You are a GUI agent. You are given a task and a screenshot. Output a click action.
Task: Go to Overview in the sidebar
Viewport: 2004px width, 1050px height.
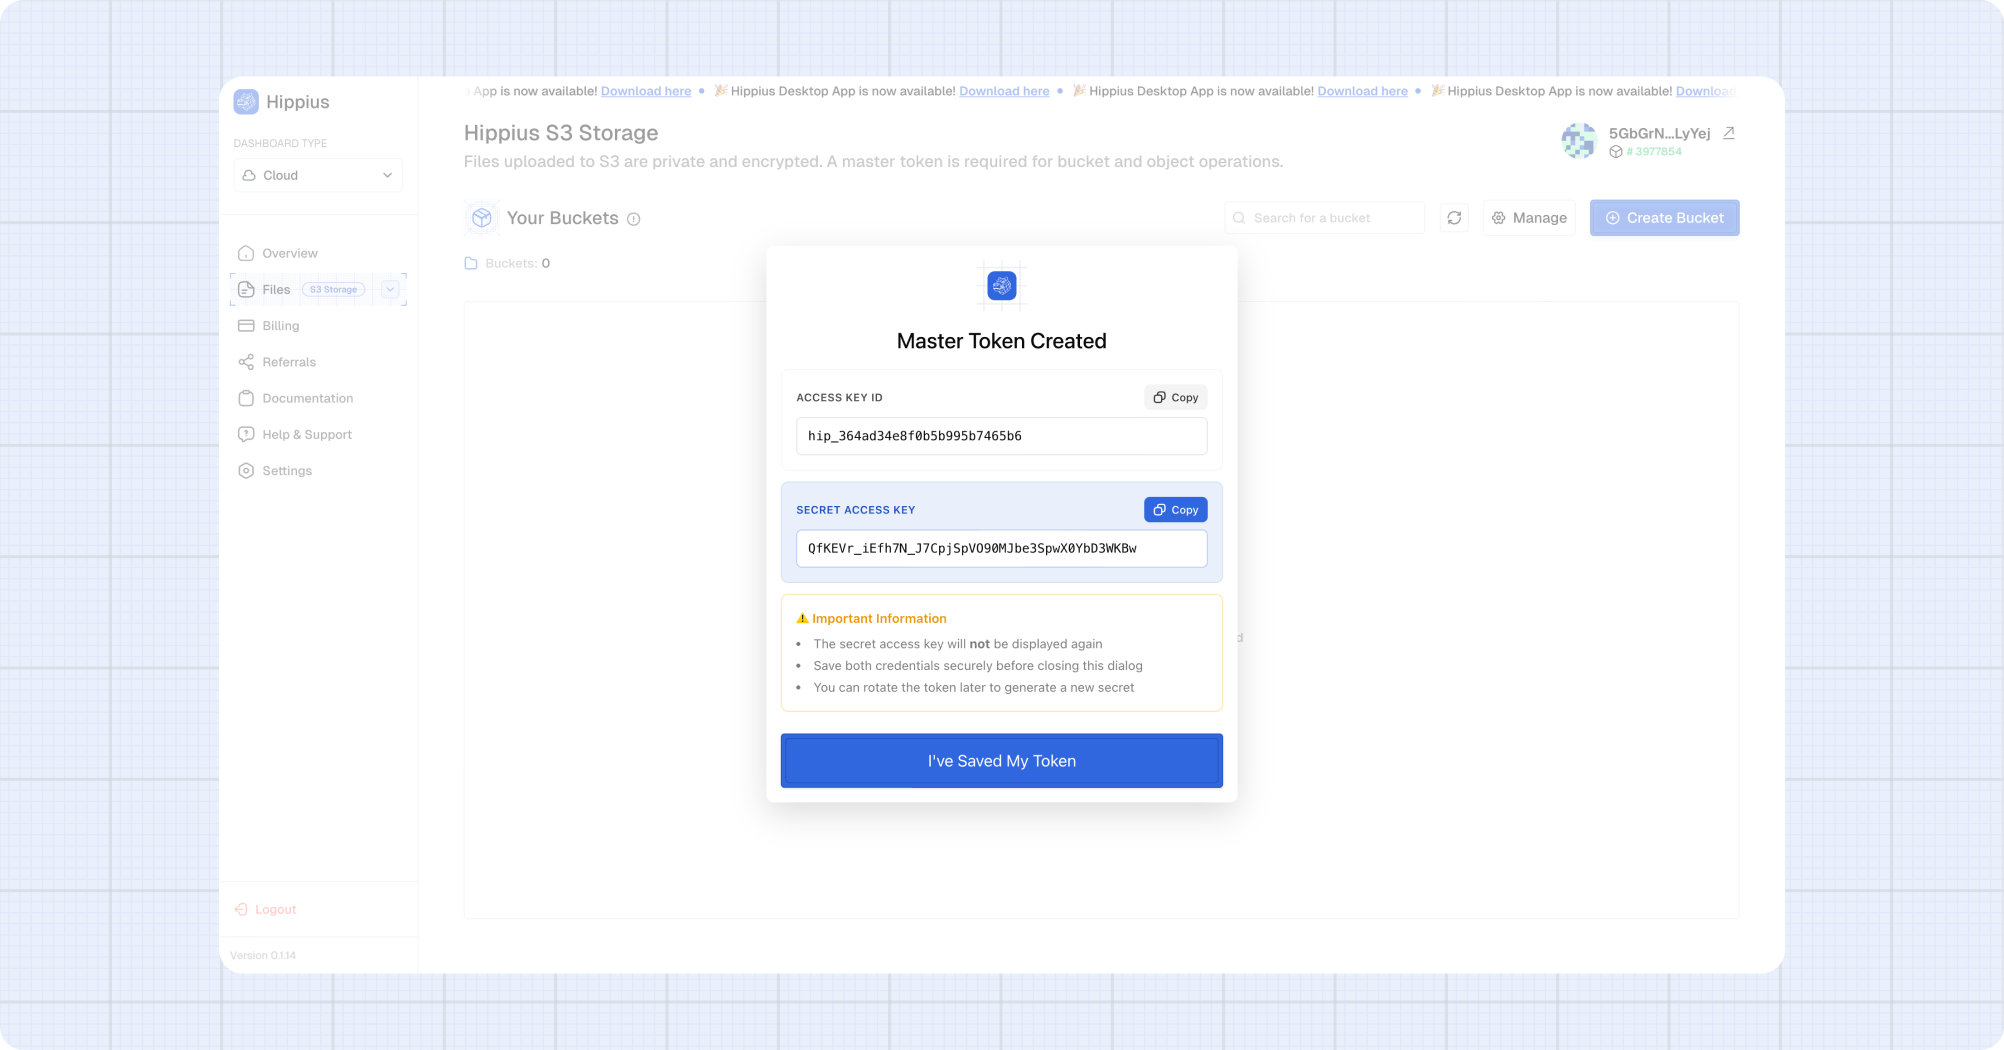click(x=290, y=253)
